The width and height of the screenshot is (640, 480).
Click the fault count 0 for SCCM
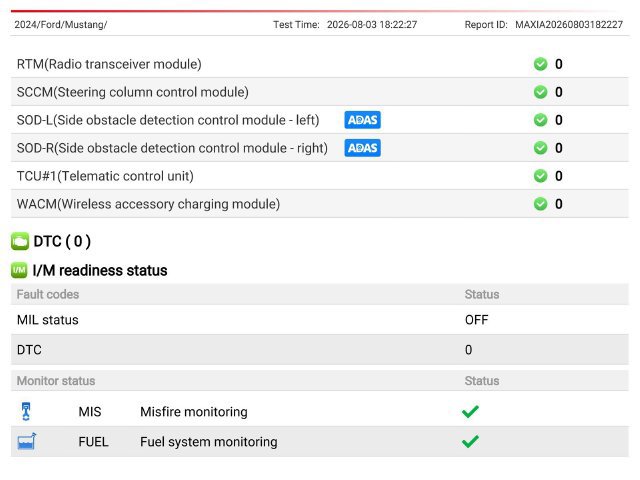coord(559,92)
